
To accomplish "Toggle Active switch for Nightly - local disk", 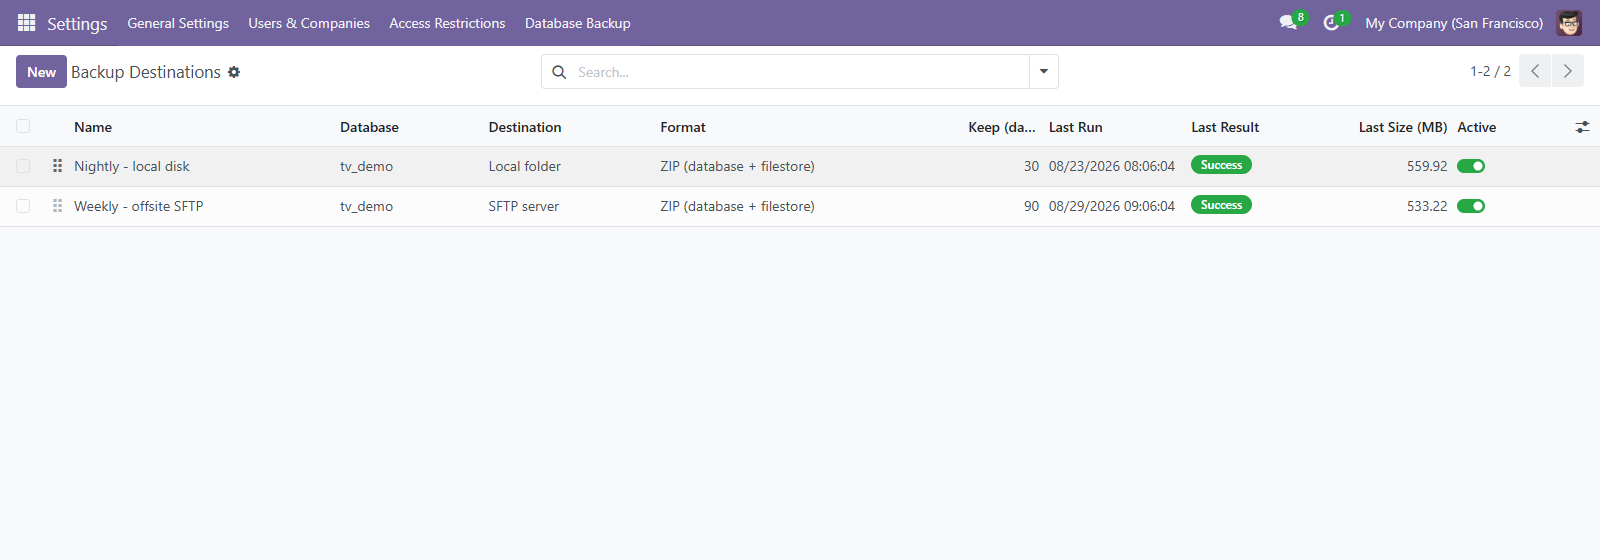I will pyautogui.click(x=1471, y=166).
